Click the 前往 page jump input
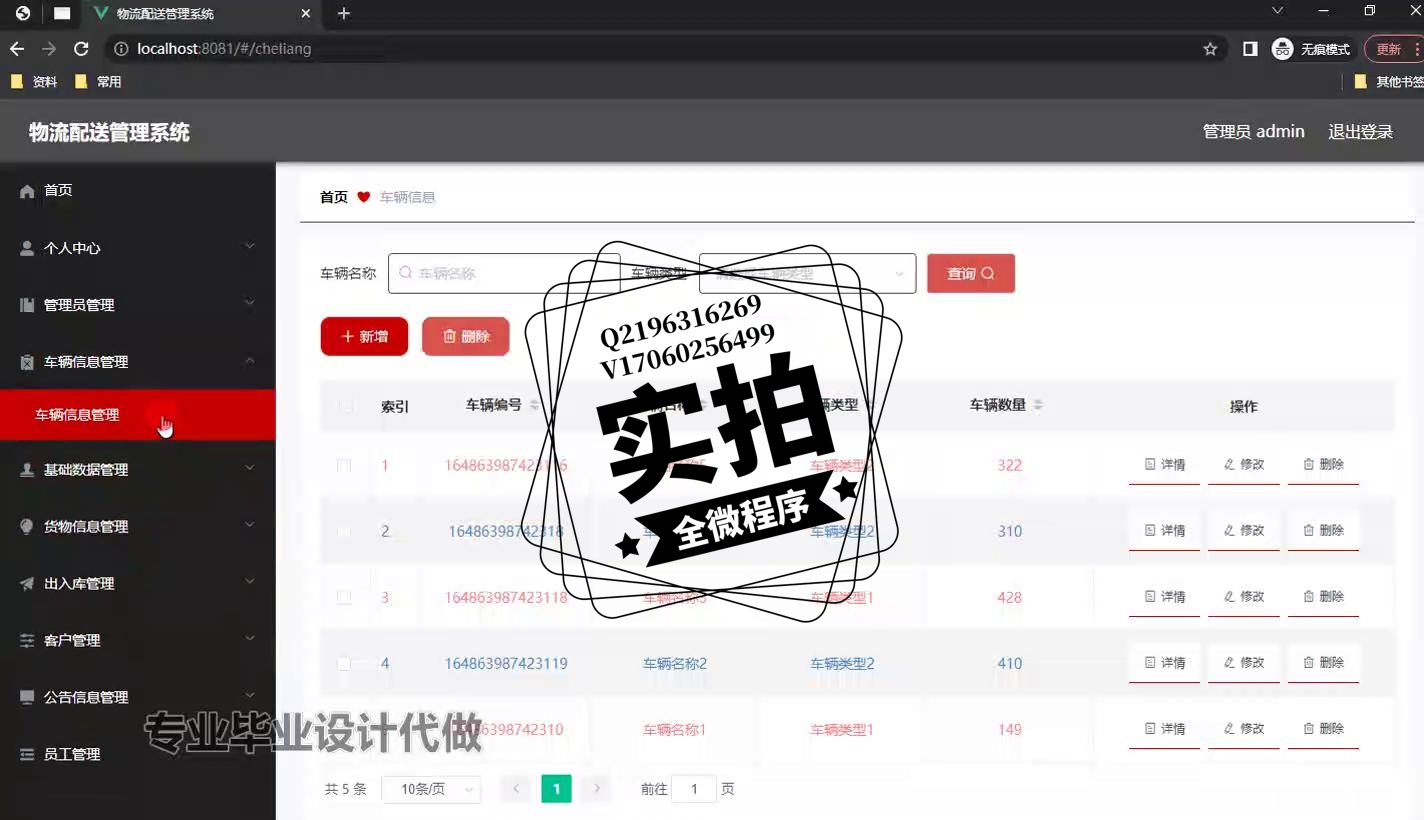 coord(694,789)
